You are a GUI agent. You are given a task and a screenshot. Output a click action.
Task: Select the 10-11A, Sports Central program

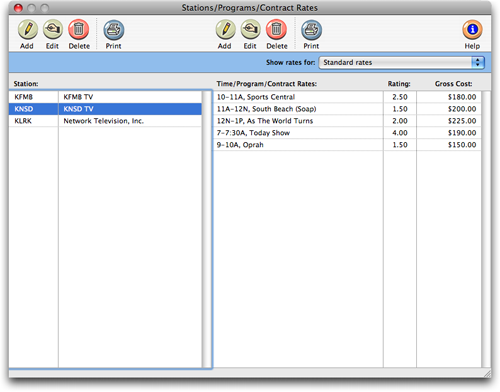point(256,97)
